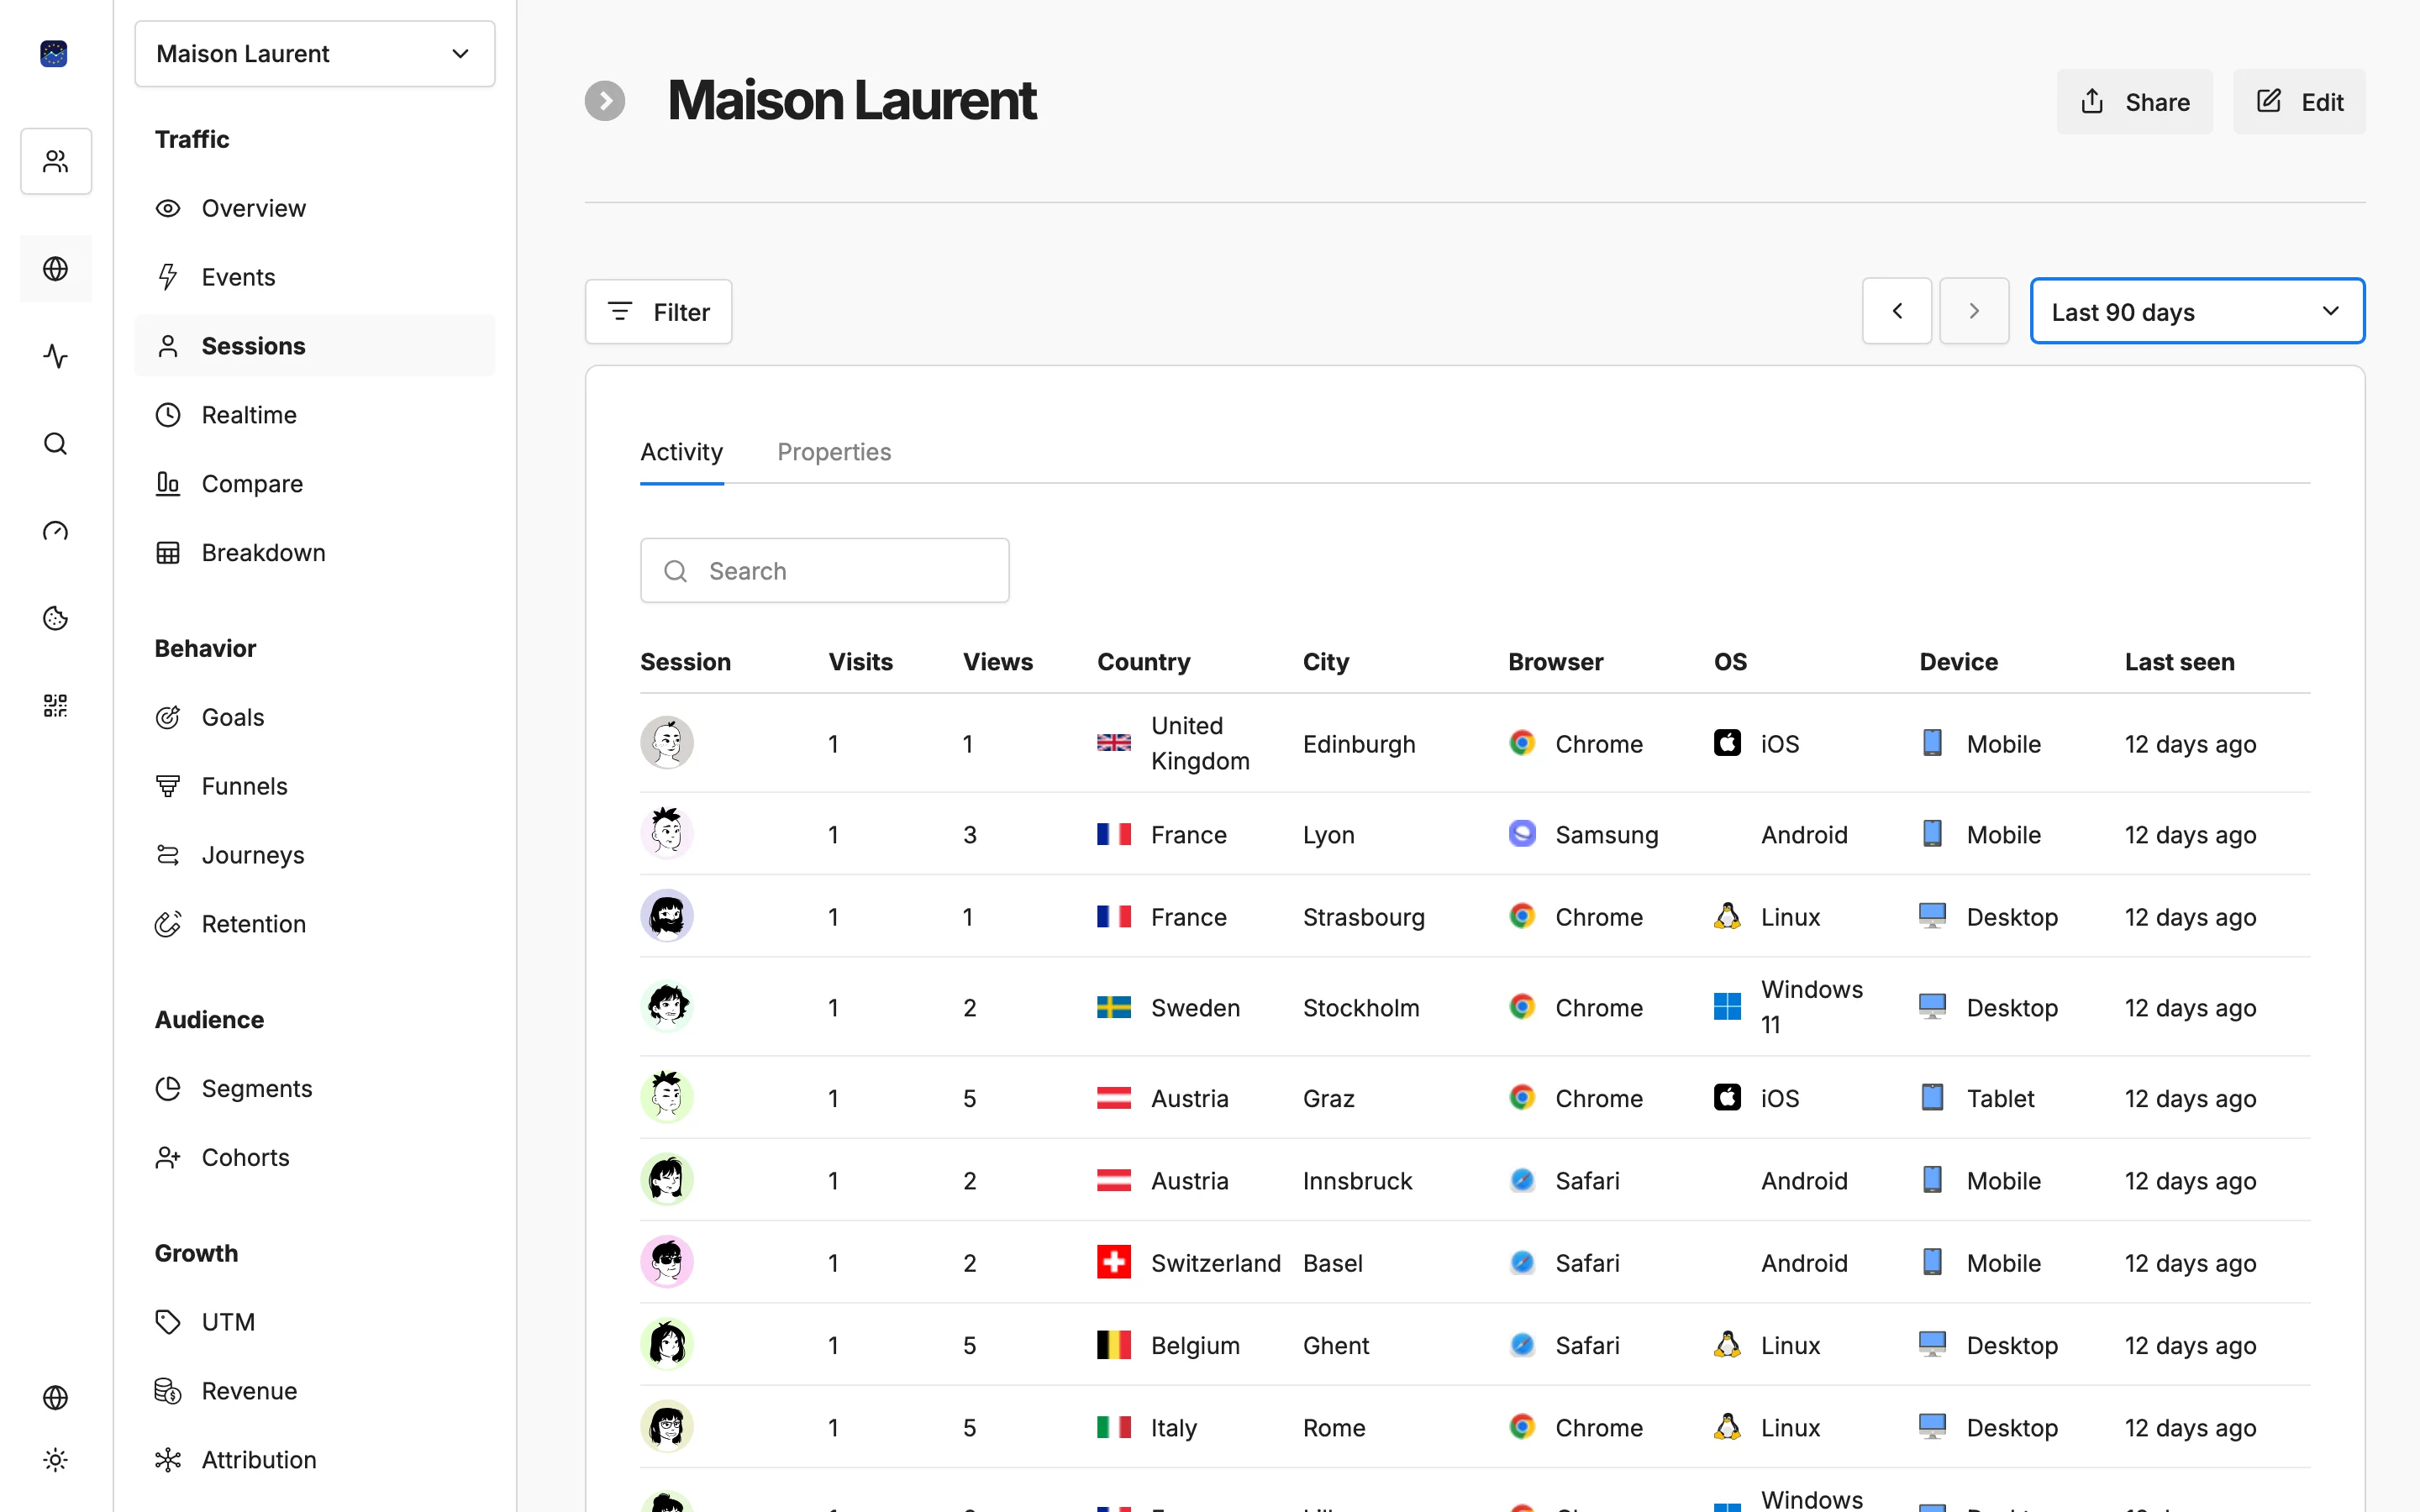
Task: Click the cookie icon in left rail
Action: pos(56,618)
